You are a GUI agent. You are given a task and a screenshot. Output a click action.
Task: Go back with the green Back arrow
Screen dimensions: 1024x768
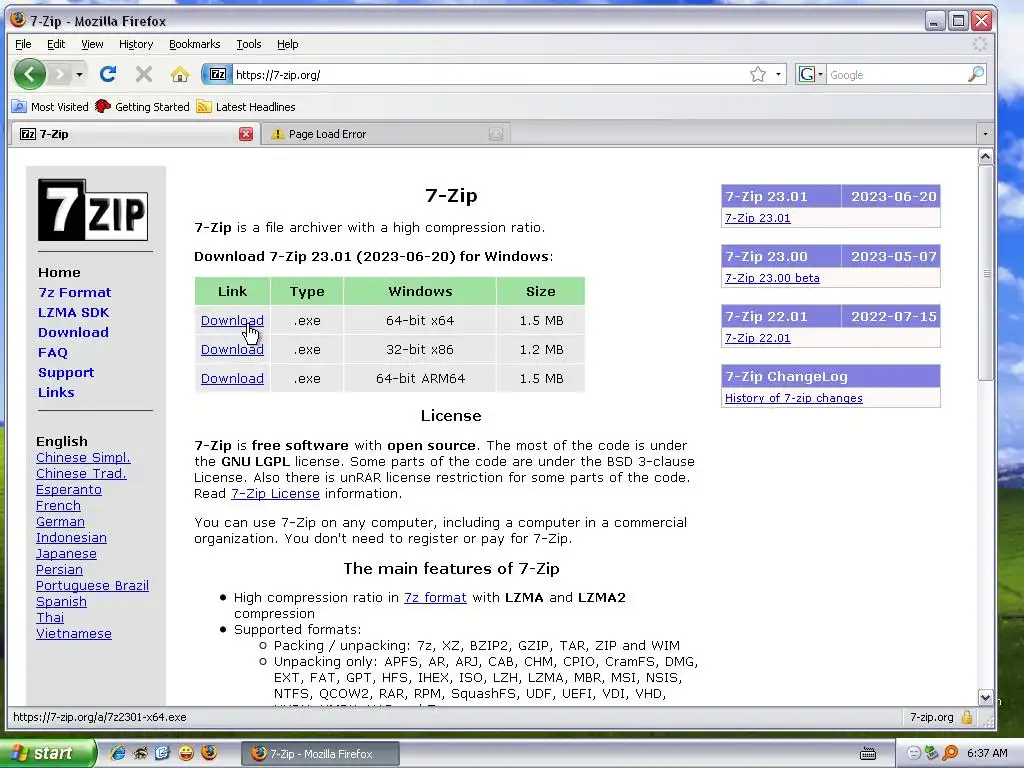(x=29, y=74)
